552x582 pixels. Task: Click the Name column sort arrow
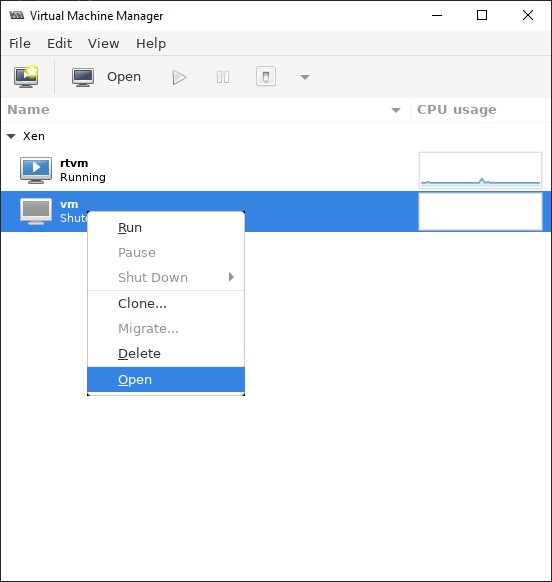pyautogui.click(x=396, y=110)
